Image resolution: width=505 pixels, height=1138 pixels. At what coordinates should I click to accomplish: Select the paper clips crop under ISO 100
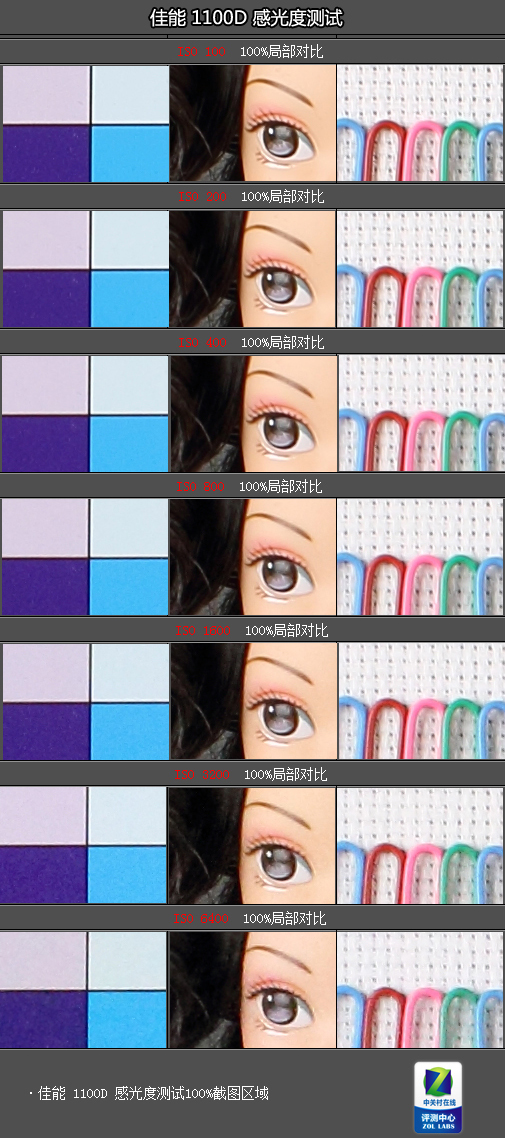click(x=421, y=123)
